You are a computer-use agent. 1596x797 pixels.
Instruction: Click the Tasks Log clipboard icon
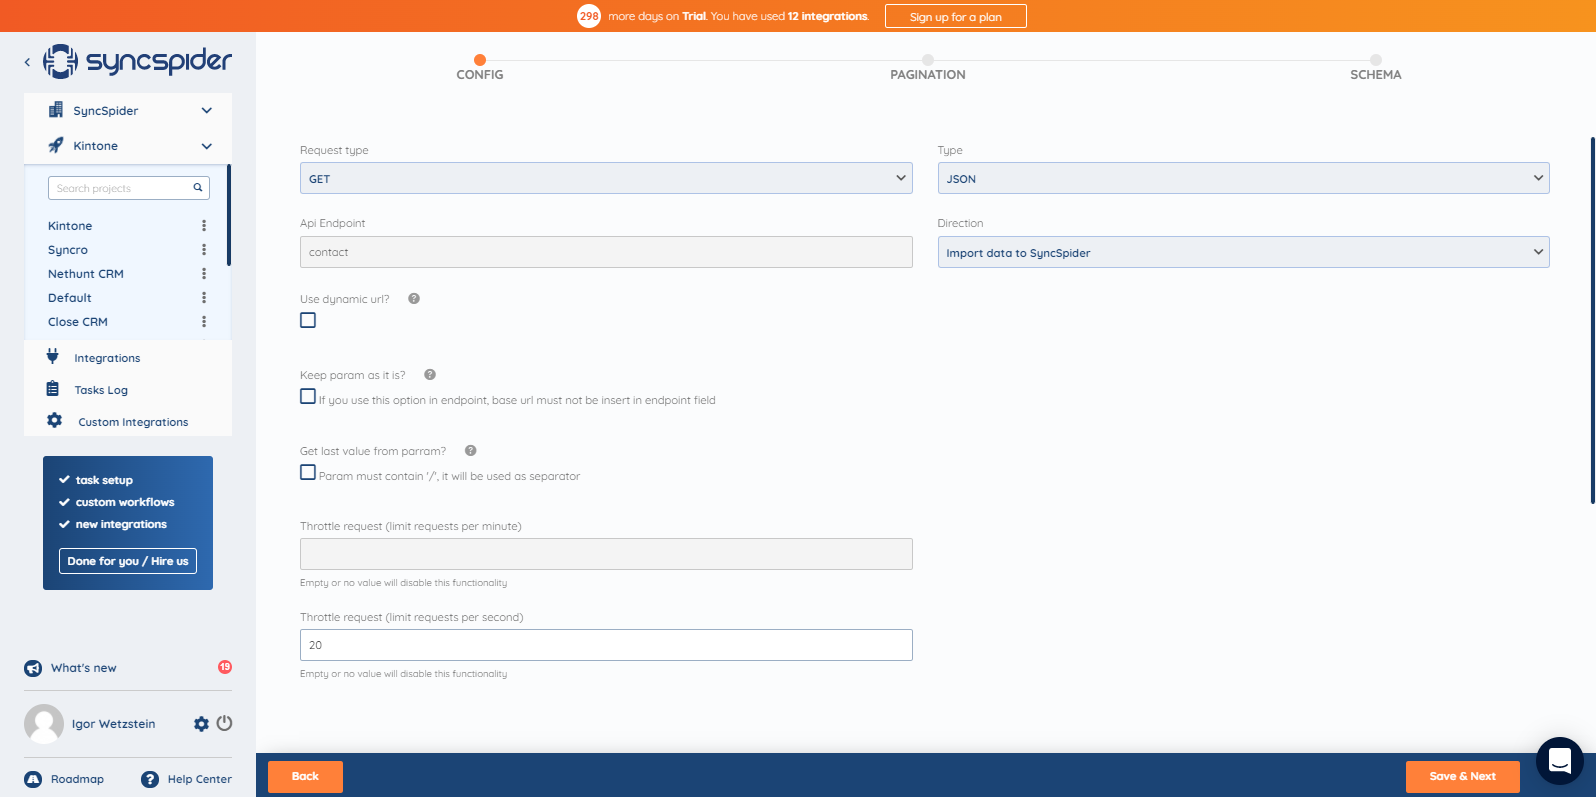tap(53, 389)
